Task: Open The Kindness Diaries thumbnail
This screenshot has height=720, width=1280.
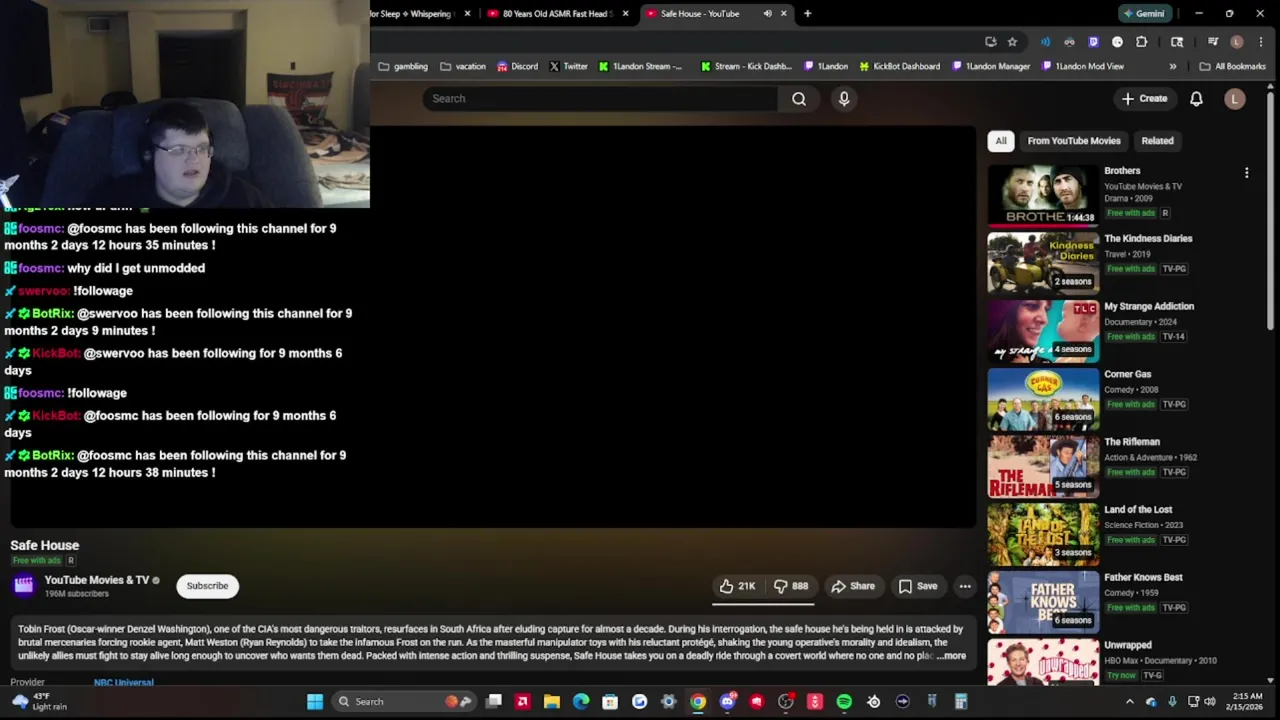Action: pyautogui.click(x=1043, y=263)
